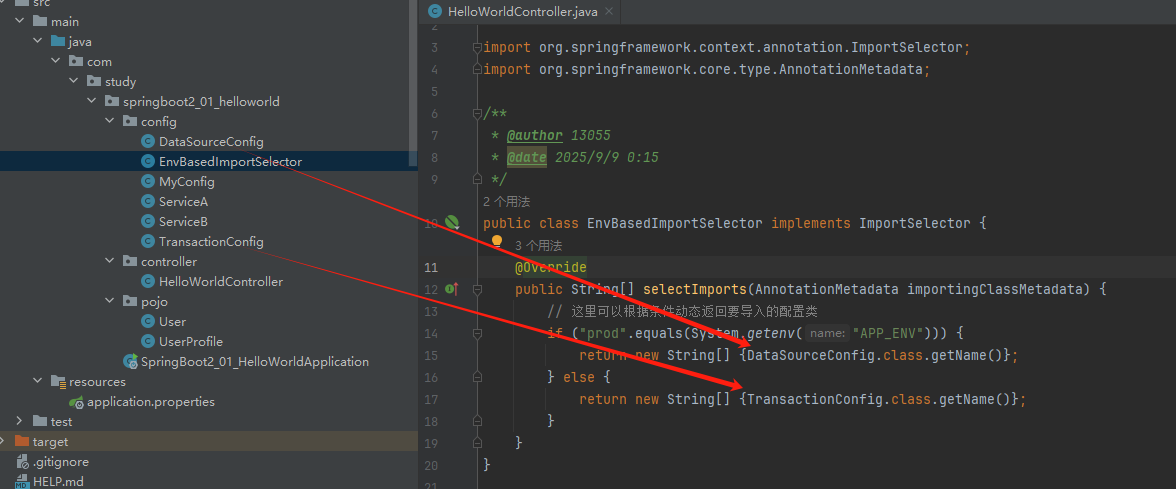Click the resources folder icon
This screenshot has width=1176, height=489.
58,381
